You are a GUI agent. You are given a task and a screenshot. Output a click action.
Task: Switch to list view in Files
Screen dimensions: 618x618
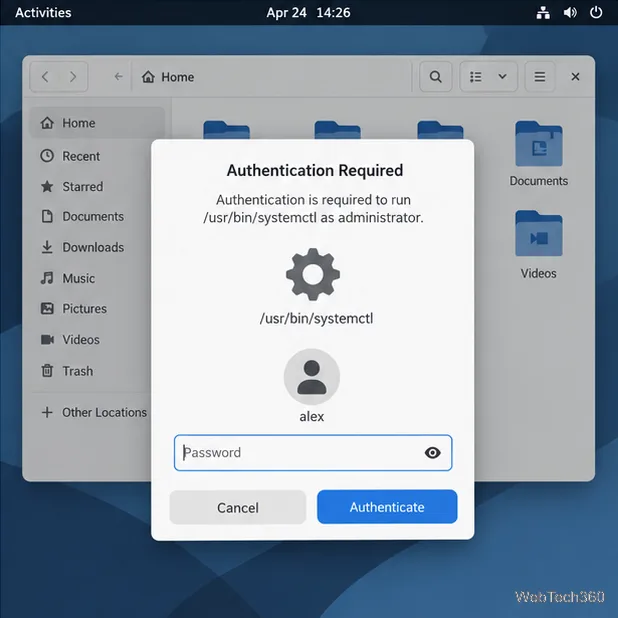tap(476, 76)
